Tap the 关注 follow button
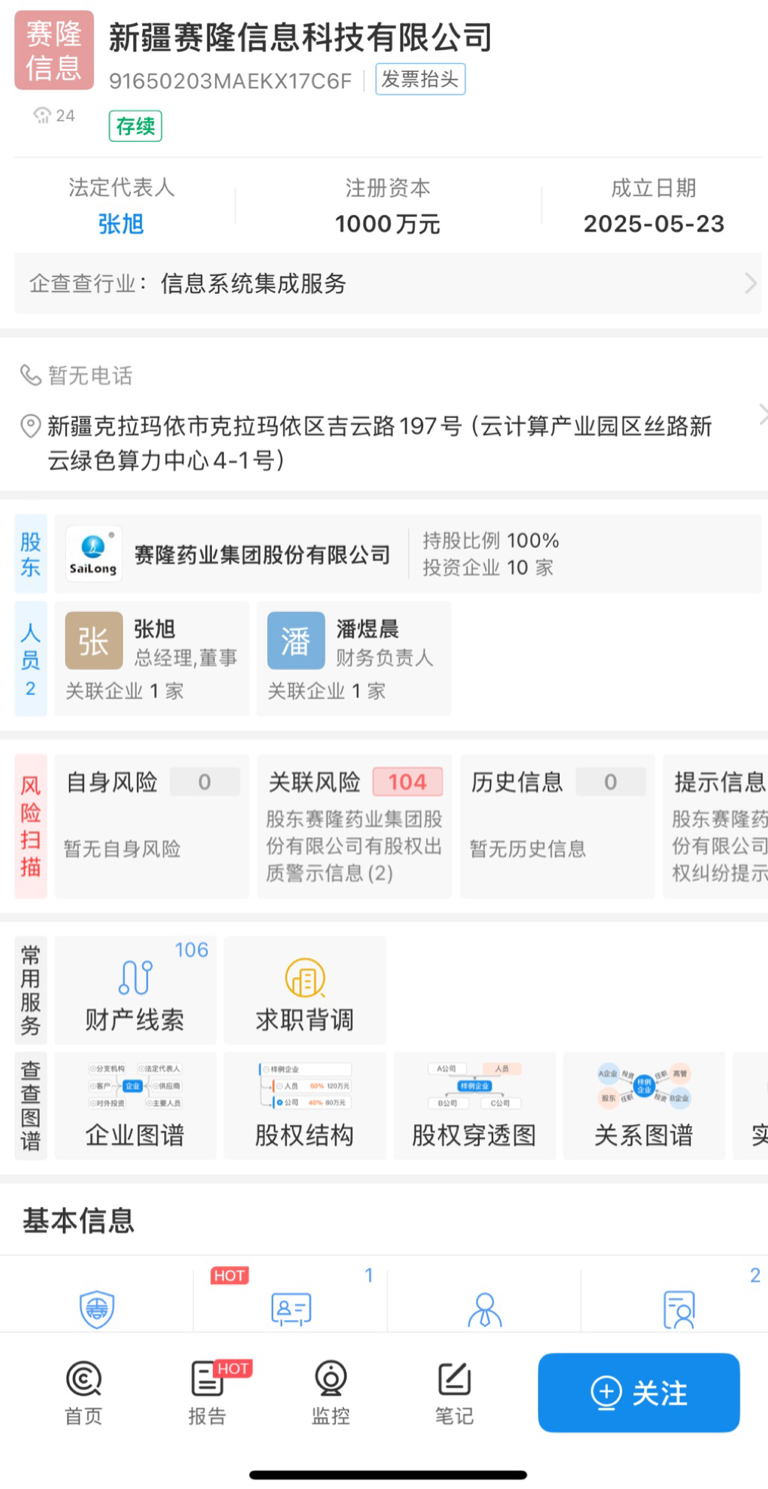 pos(639,1392)
